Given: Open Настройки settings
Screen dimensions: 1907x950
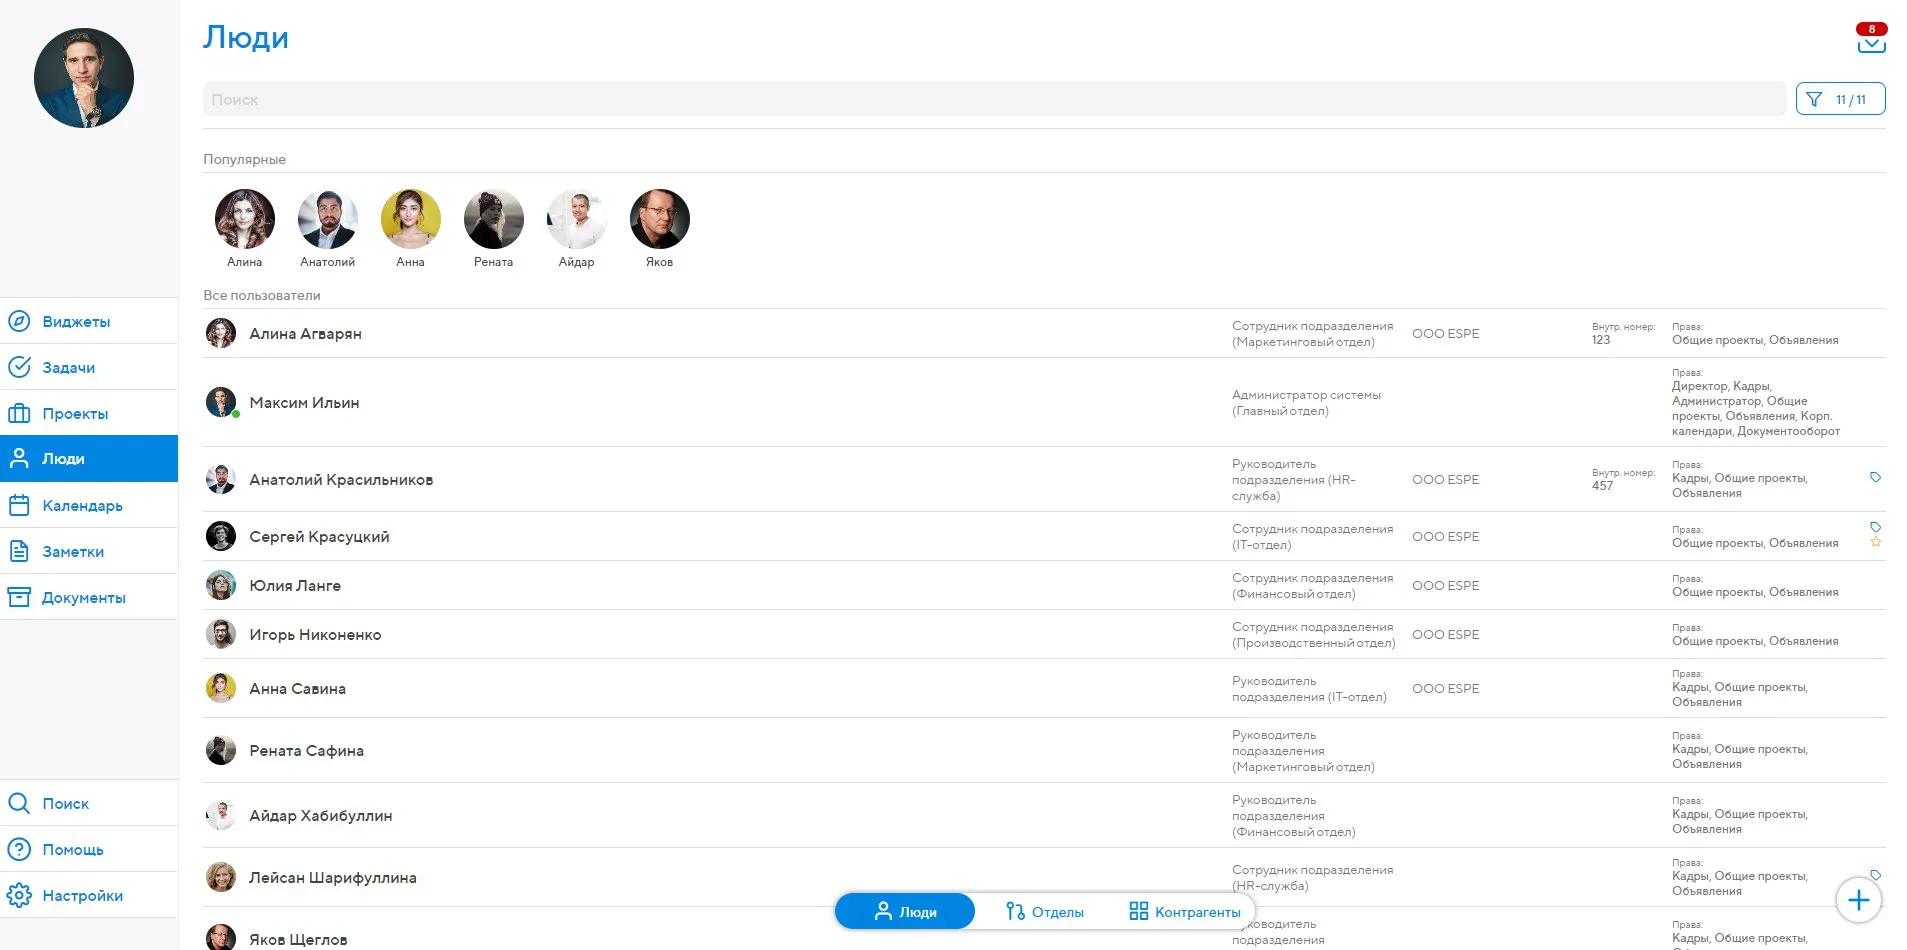Looking at the screenshot, I should [x=82, y=896].
